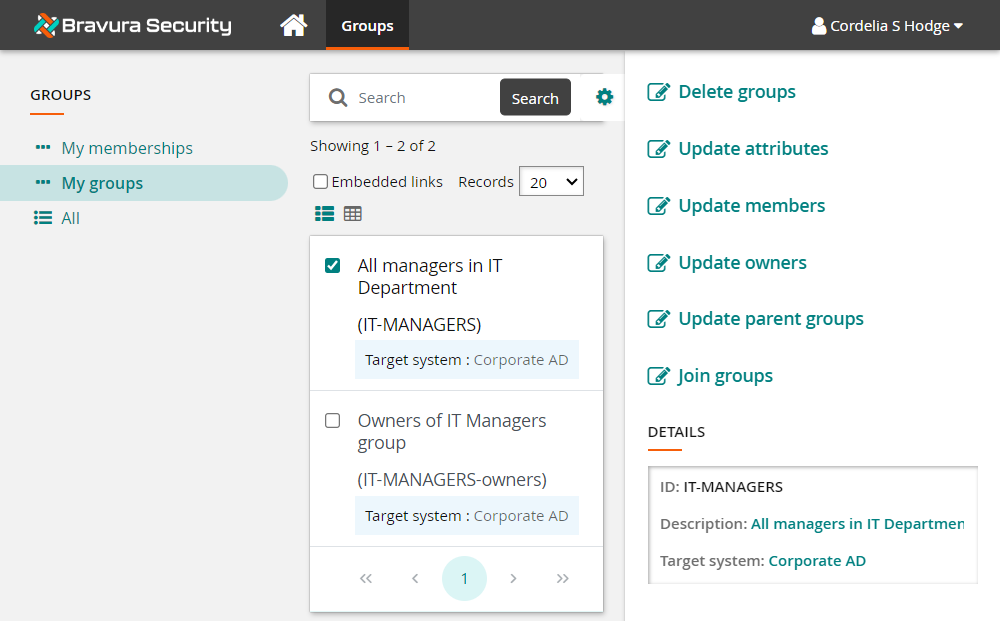Go to next page arrow

(513, 578)
